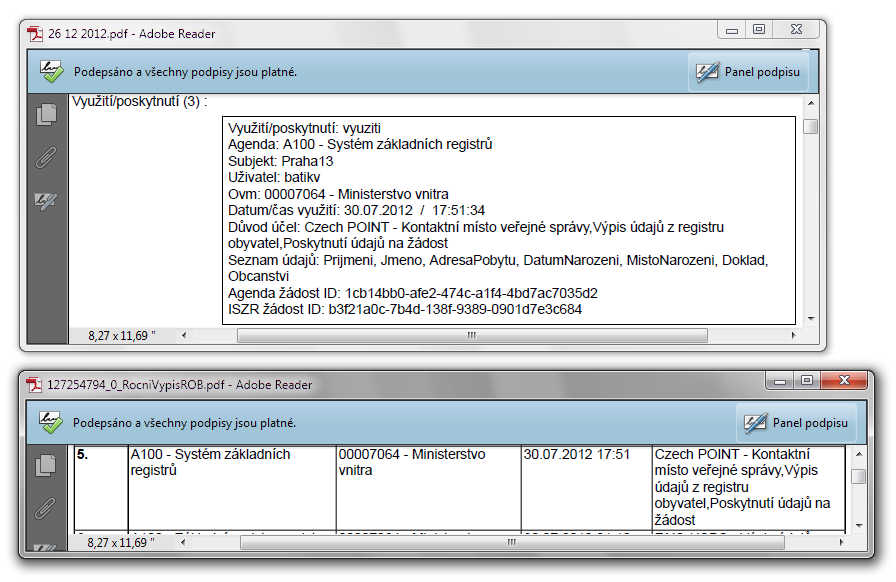This screenshot has height=582, width=896.
Task: Click the 'Využití/poskytnutí: vyuziti' line
Action: [x=304, y=128]
